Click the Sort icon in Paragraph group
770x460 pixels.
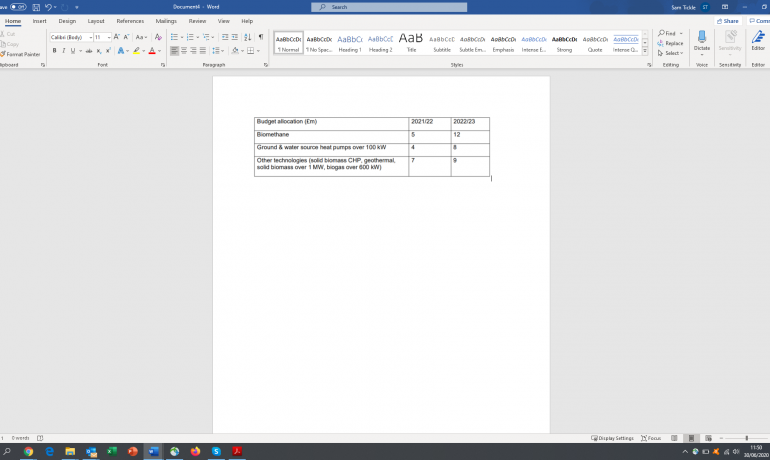pos(248,37)
